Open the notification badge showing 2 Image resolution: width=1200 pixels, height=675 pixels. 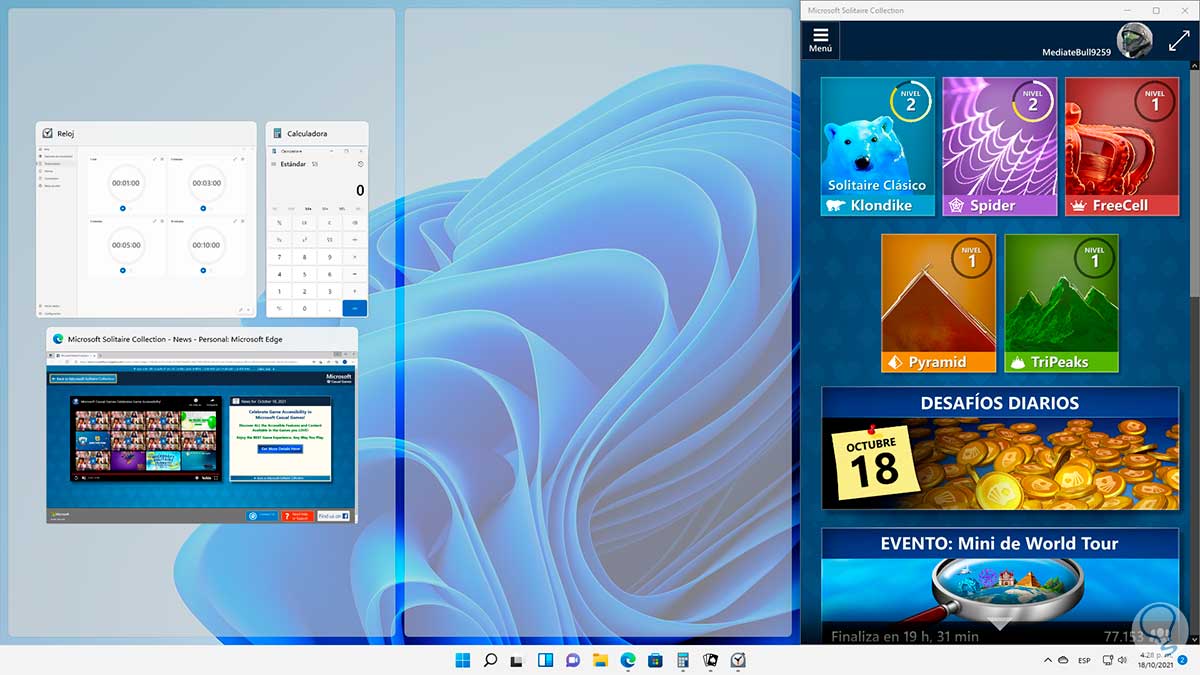1182,660
